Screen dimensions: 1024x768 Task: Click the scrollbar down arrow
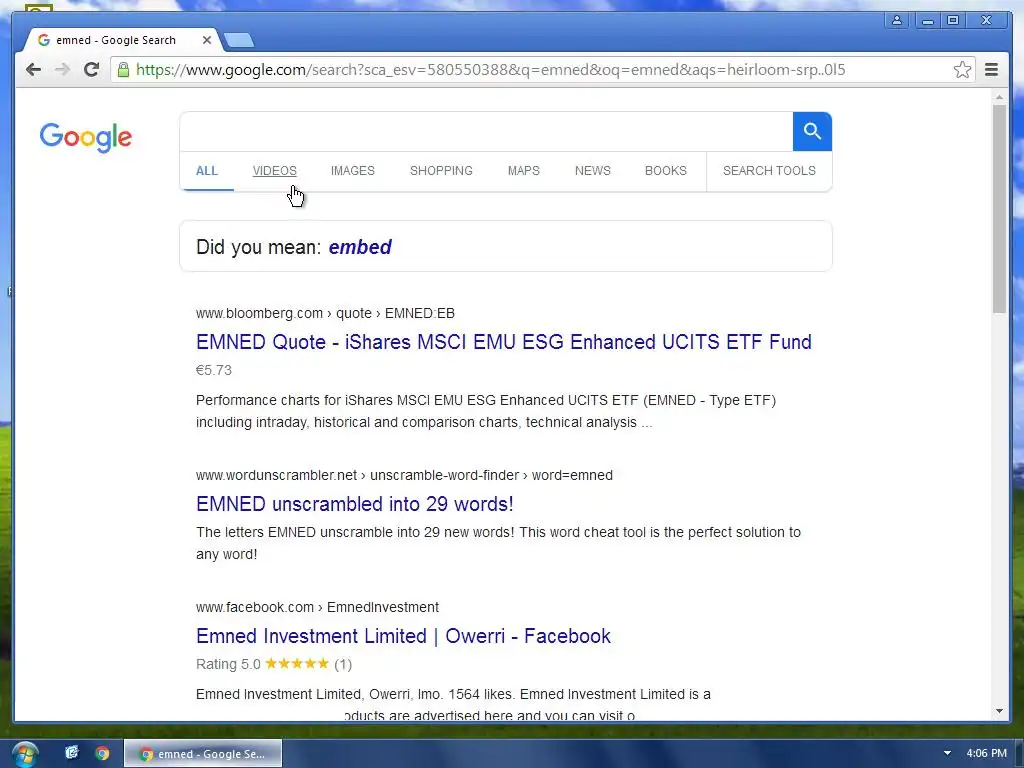coord(999,711)
